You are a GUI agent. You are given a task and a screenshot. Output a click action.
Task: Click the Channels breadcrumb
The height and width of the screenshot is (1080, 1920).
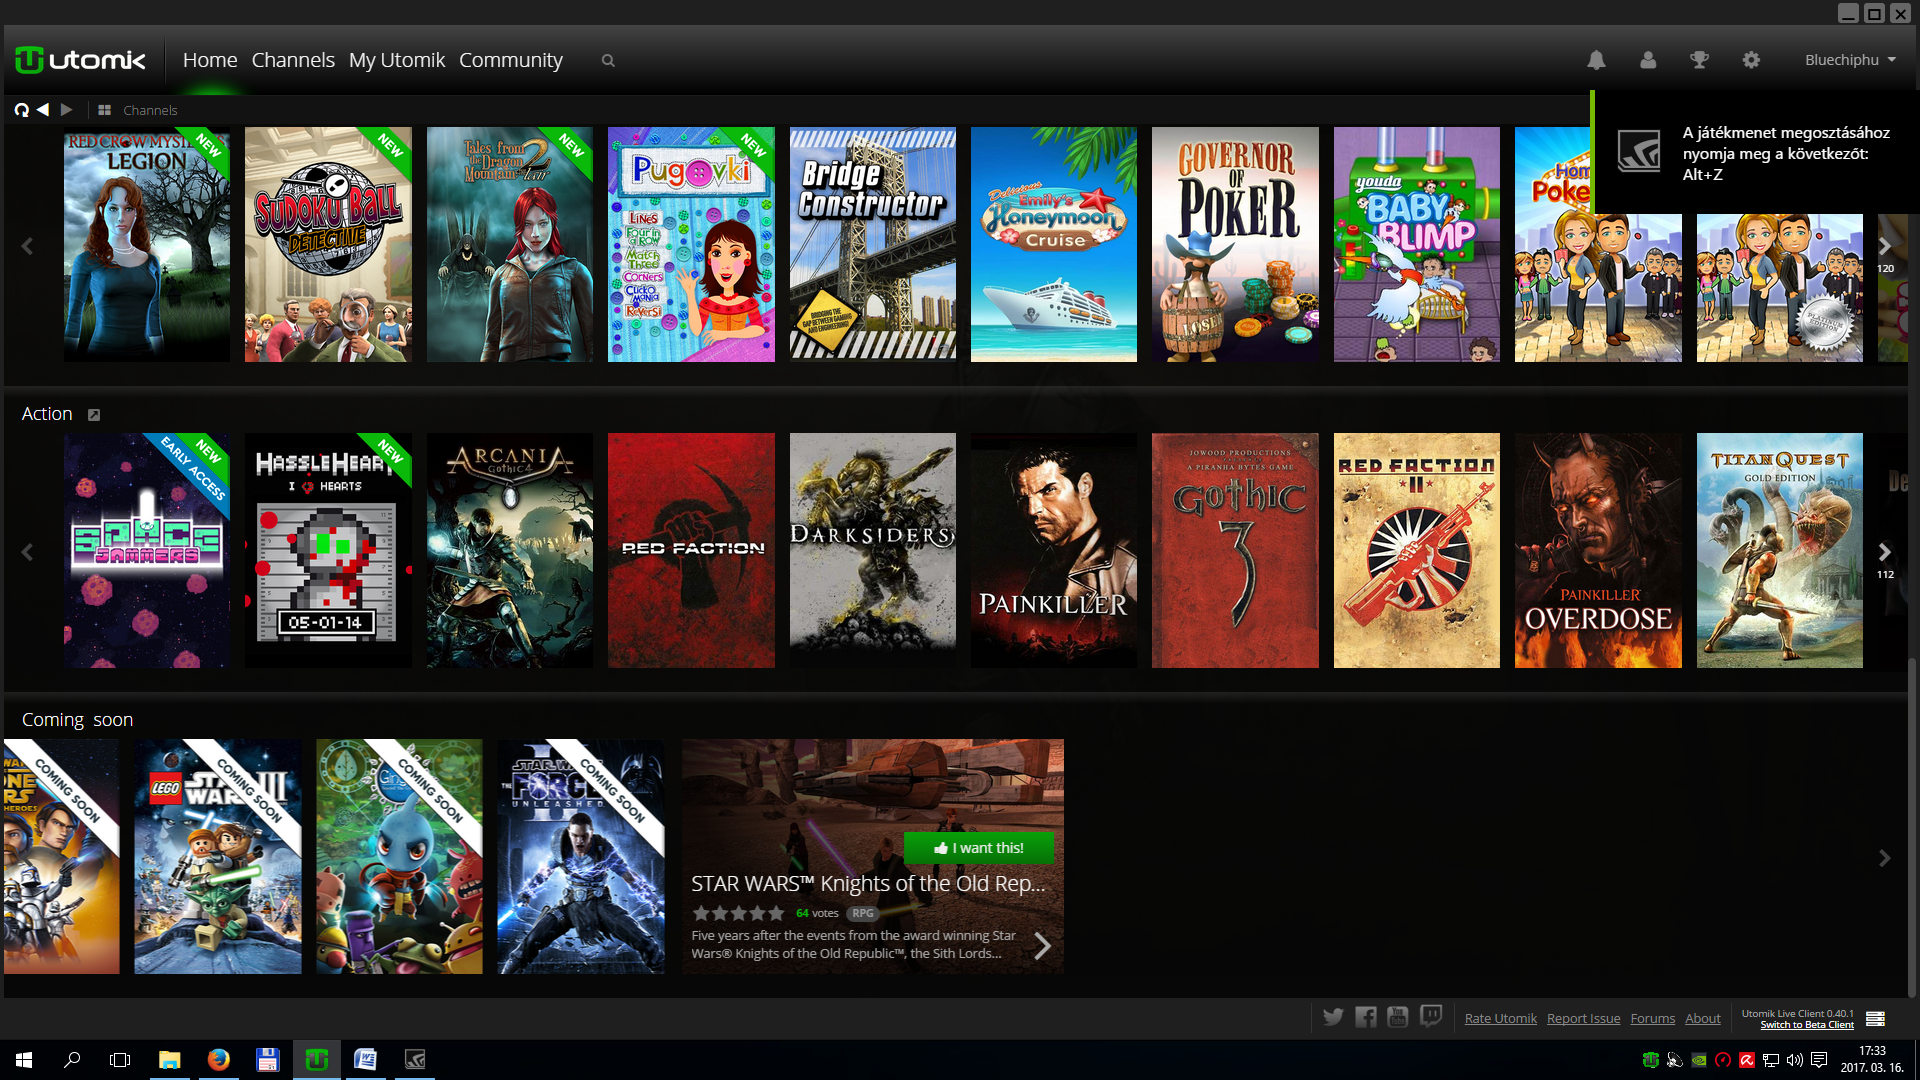(x=150, y=110)
